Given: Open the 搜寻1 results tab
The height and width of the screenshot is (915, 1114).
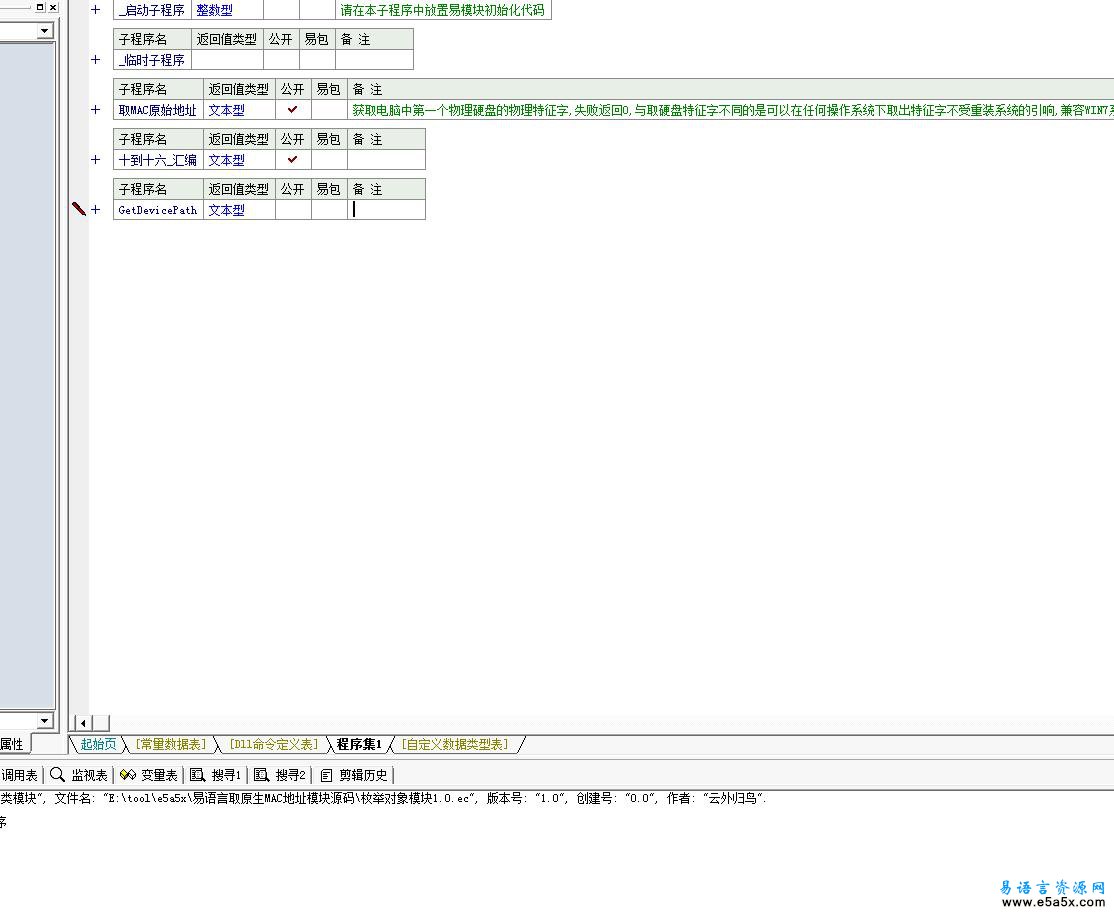Looking at the screenshot, I should coord(216,775).
